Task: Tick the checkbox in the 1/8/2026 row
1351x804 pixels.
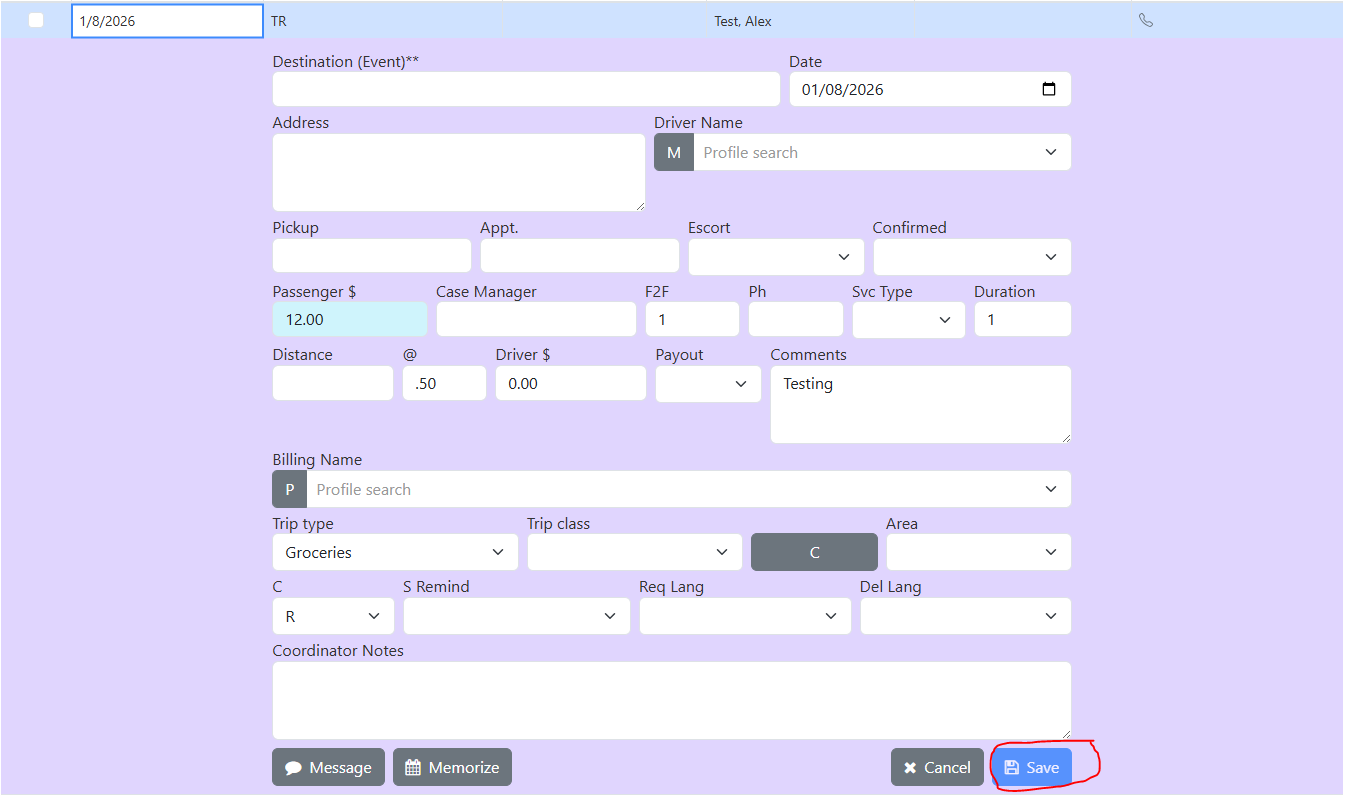Action: (x=36, y=20)
